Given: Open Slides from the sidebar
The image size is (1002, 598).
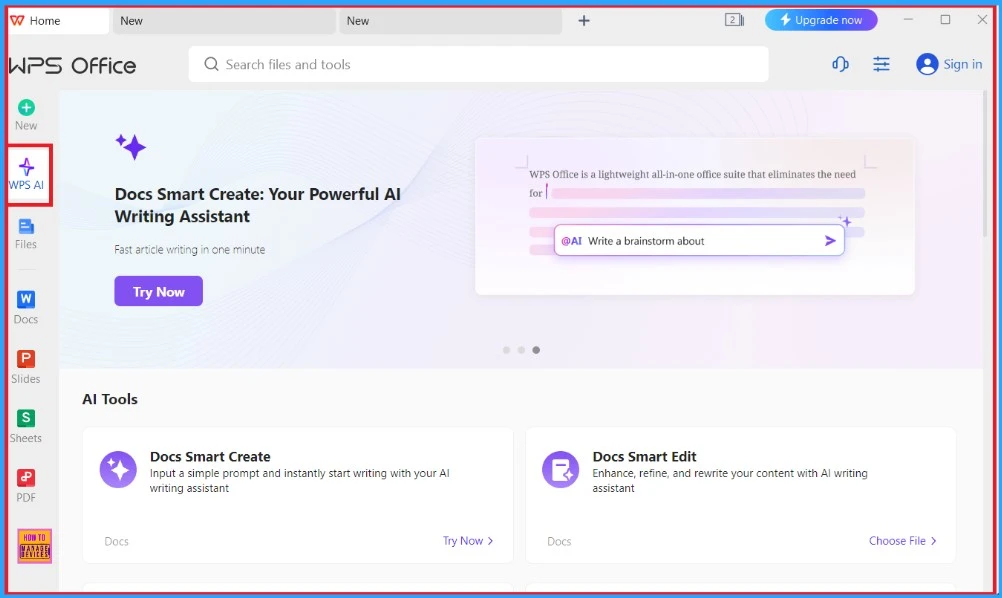Looking at the screenshot, I should click(26, 367).
